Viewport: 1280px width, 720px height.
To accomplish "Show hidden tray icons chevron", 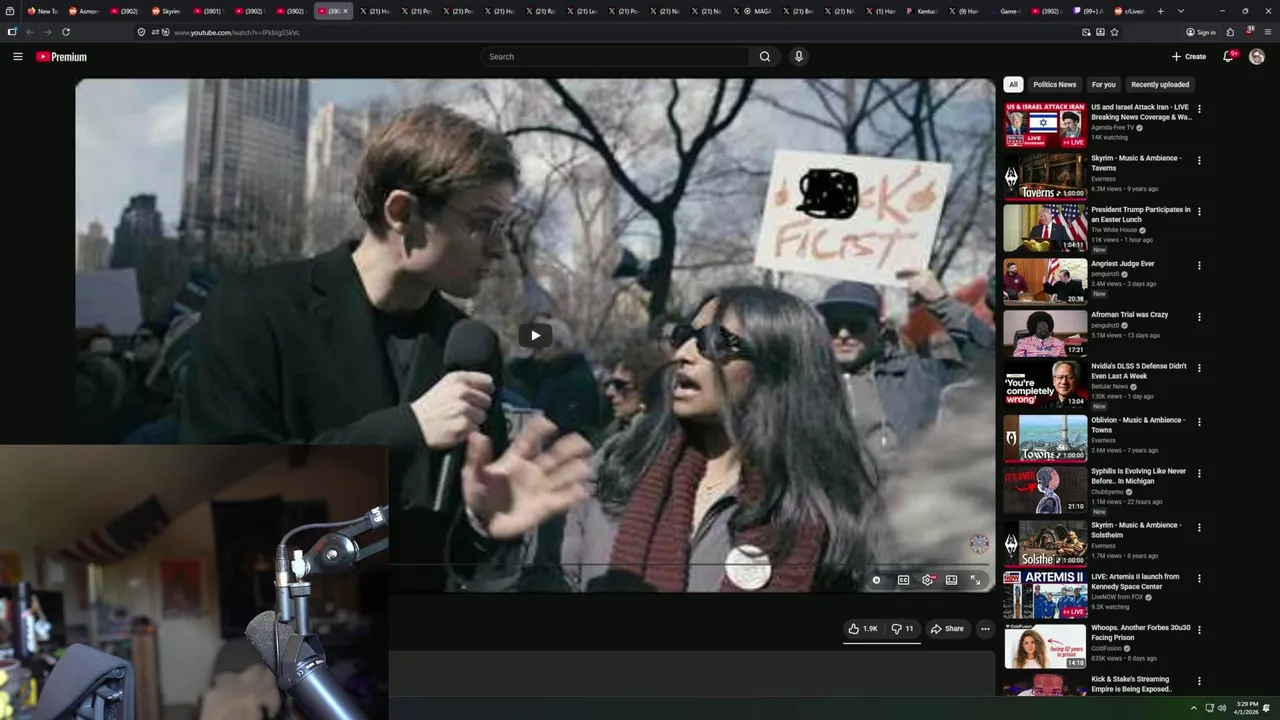I will (1193, 708).
